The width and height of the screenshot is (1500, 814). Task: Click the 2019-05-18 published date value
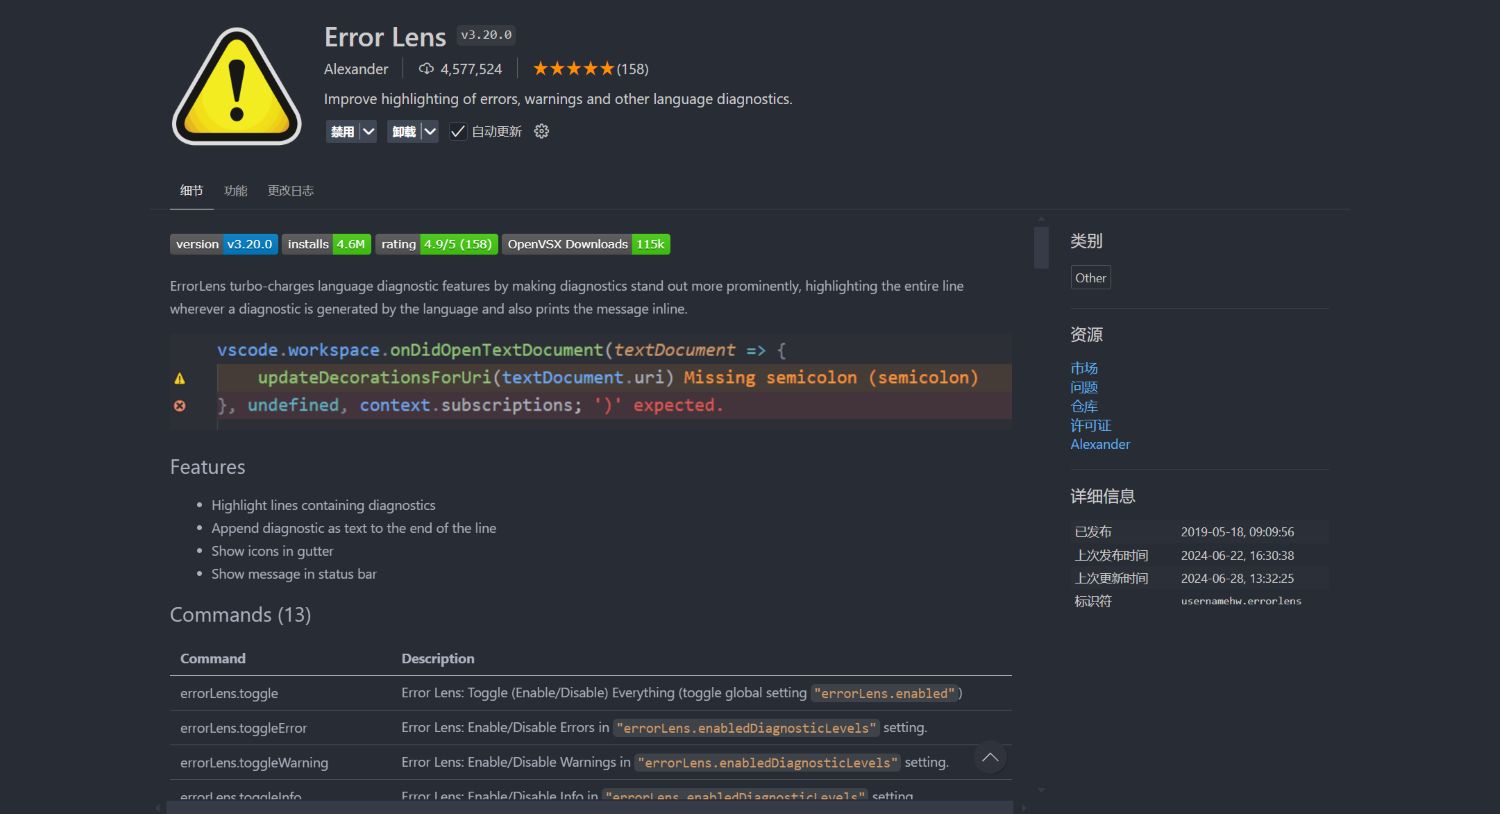(x=1237, y=532)
